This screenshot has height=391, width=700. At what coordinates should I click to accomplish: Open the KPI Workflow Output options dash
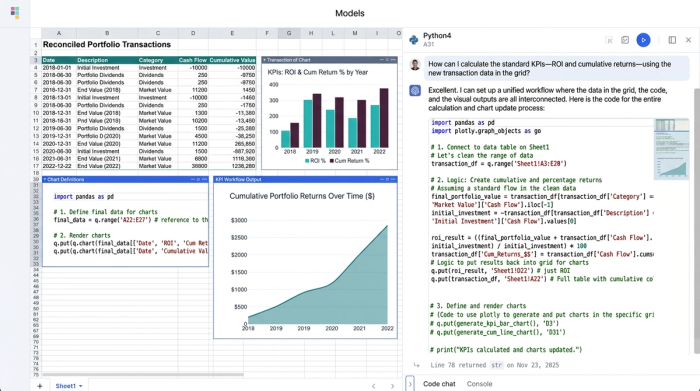click(393, 179)
